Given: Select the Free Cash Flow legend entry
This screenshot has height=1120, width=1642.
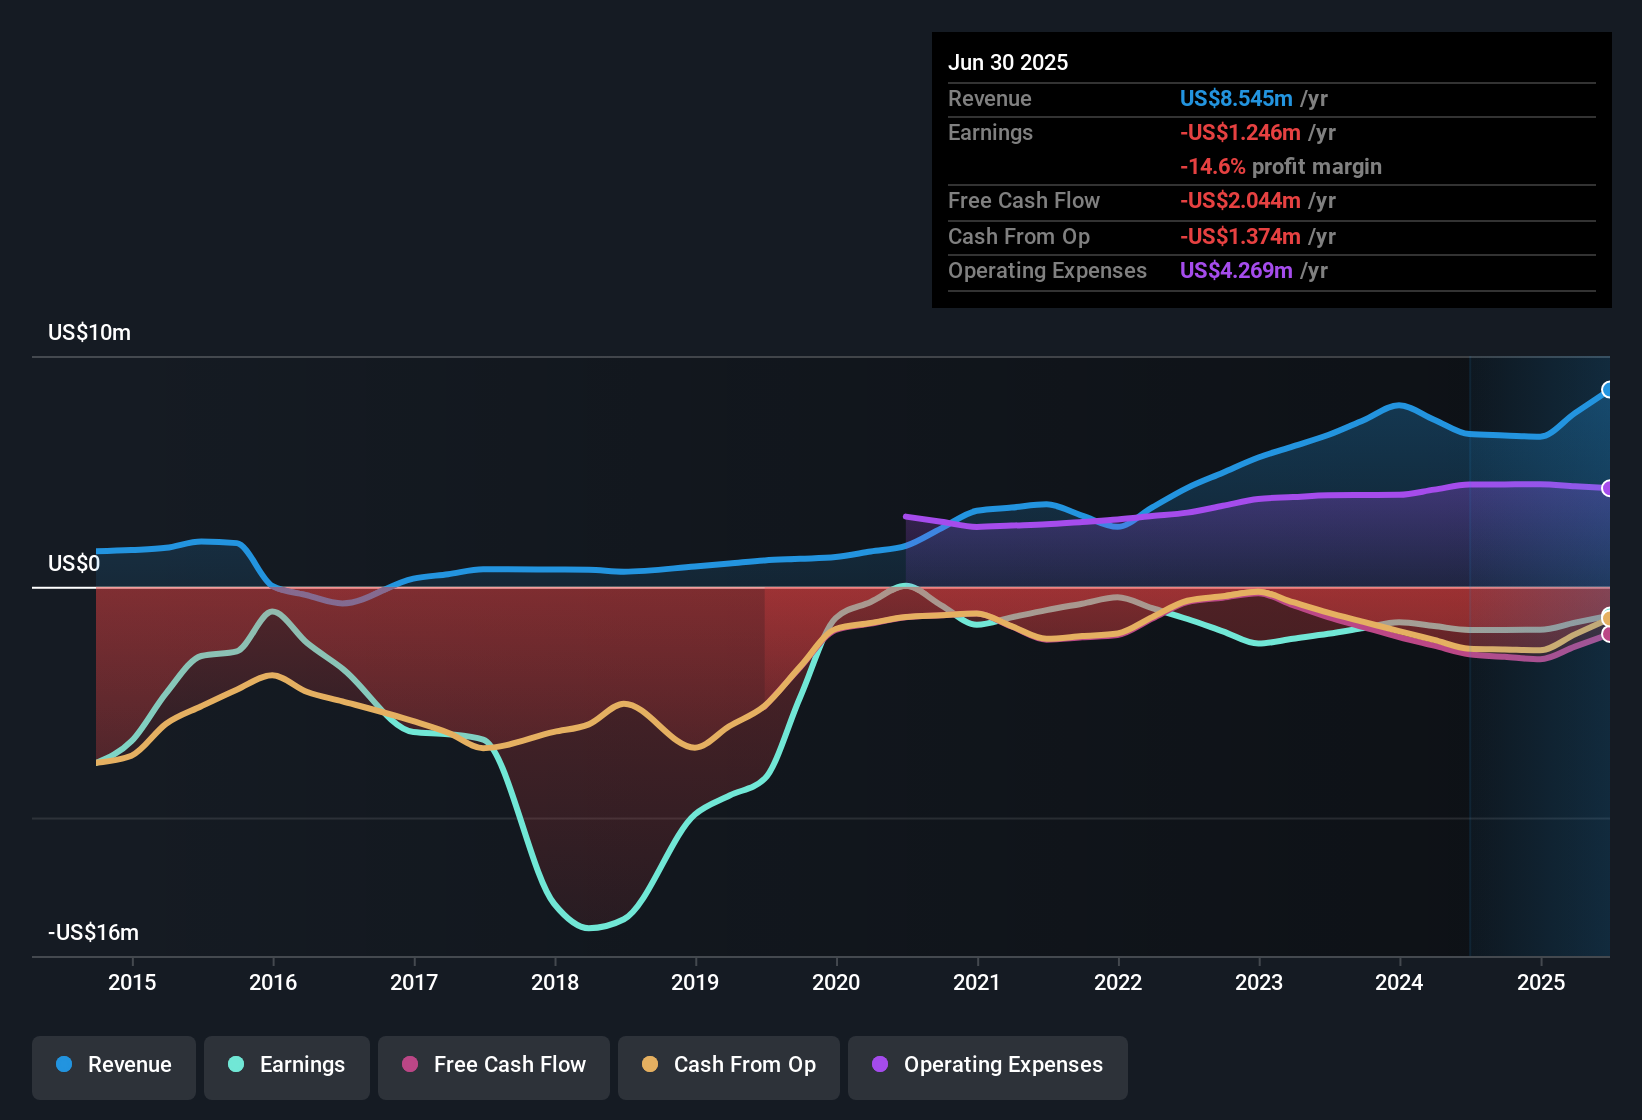Looking at the screenshot, I should pos(493,1065).
